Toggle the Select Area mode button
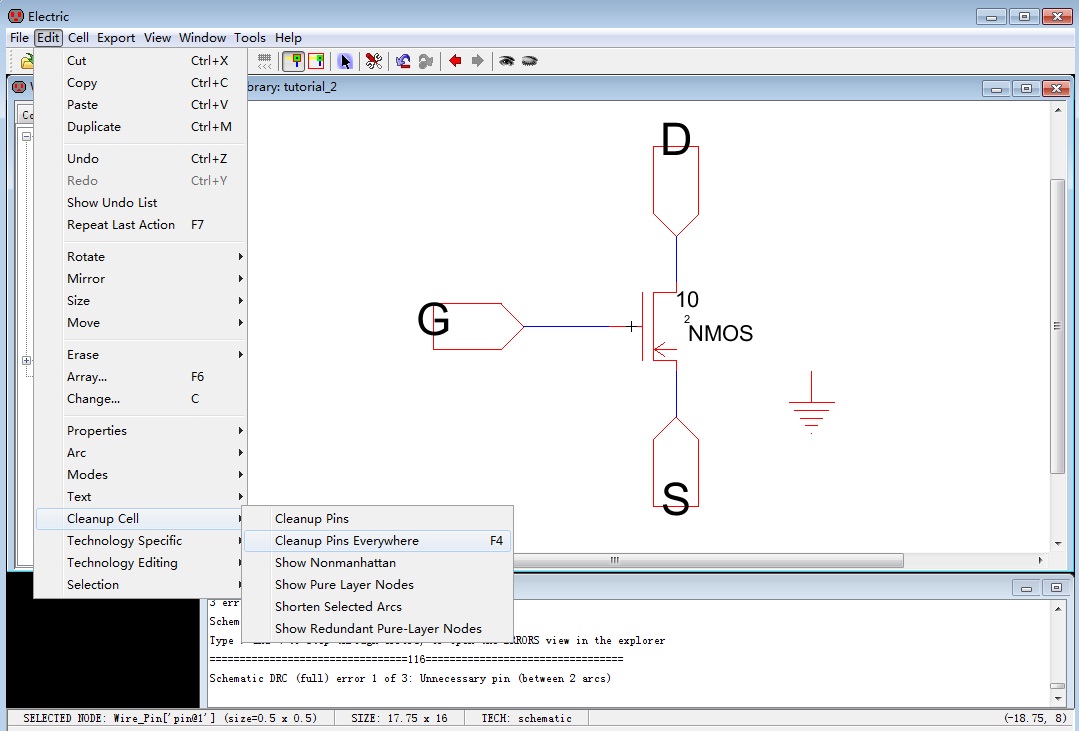The image size is (1079, 731). [316, 61]
